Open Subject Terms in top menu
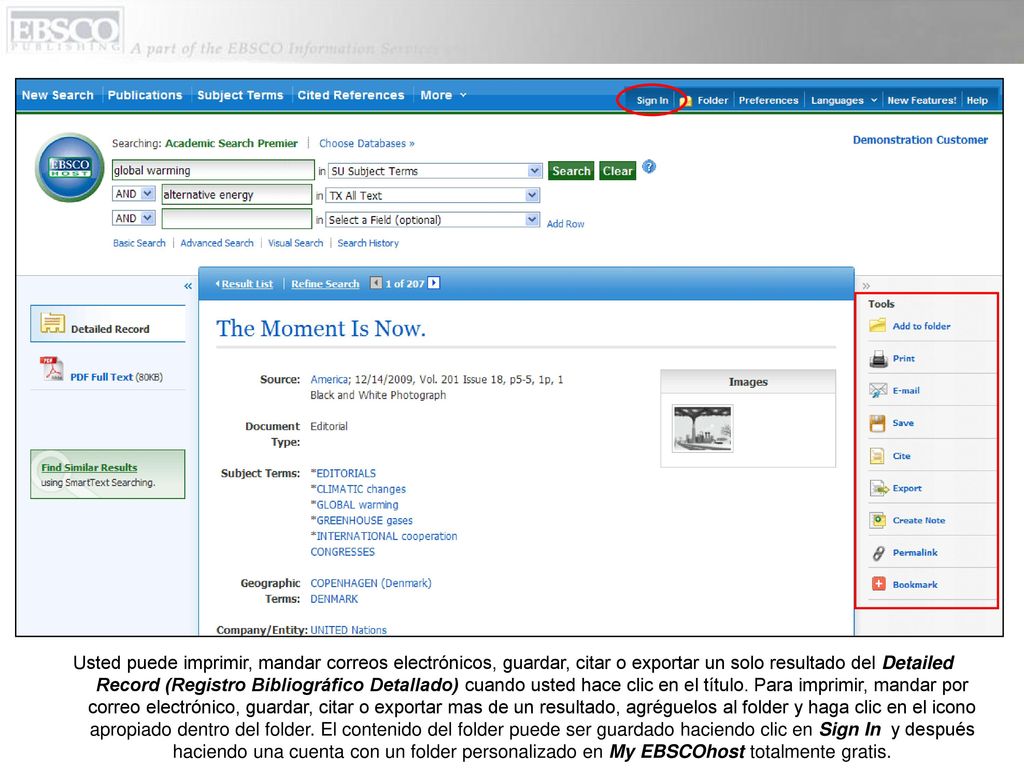 [x=240, y=95]
